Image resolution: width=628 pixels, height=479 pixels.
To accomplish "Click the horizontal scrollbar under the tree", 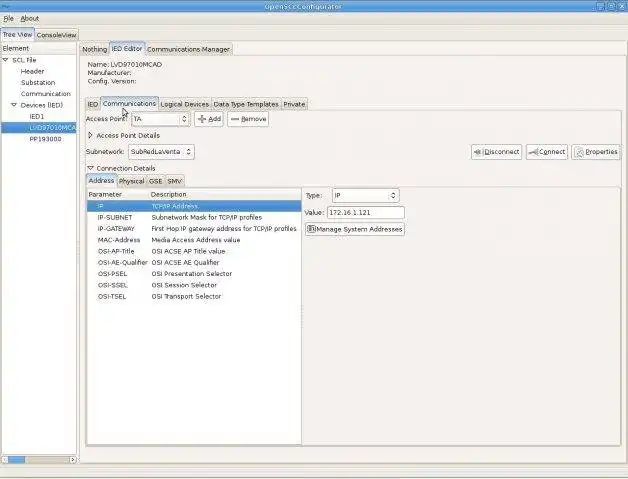I will click(x=39, y=459).
